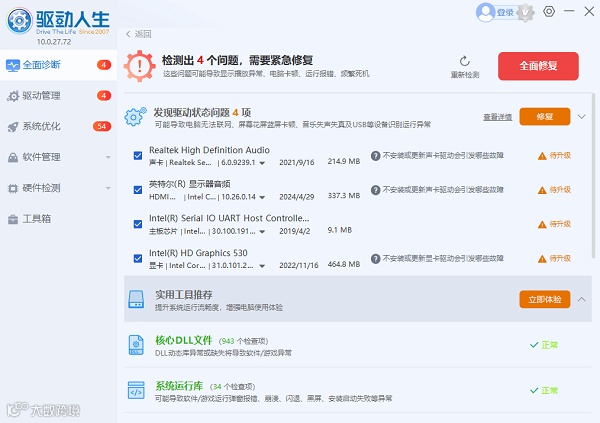The image size is (600, 423).
Task: Open HD Graphics 530 version dropdown
Action: click(x=262, y=266)
